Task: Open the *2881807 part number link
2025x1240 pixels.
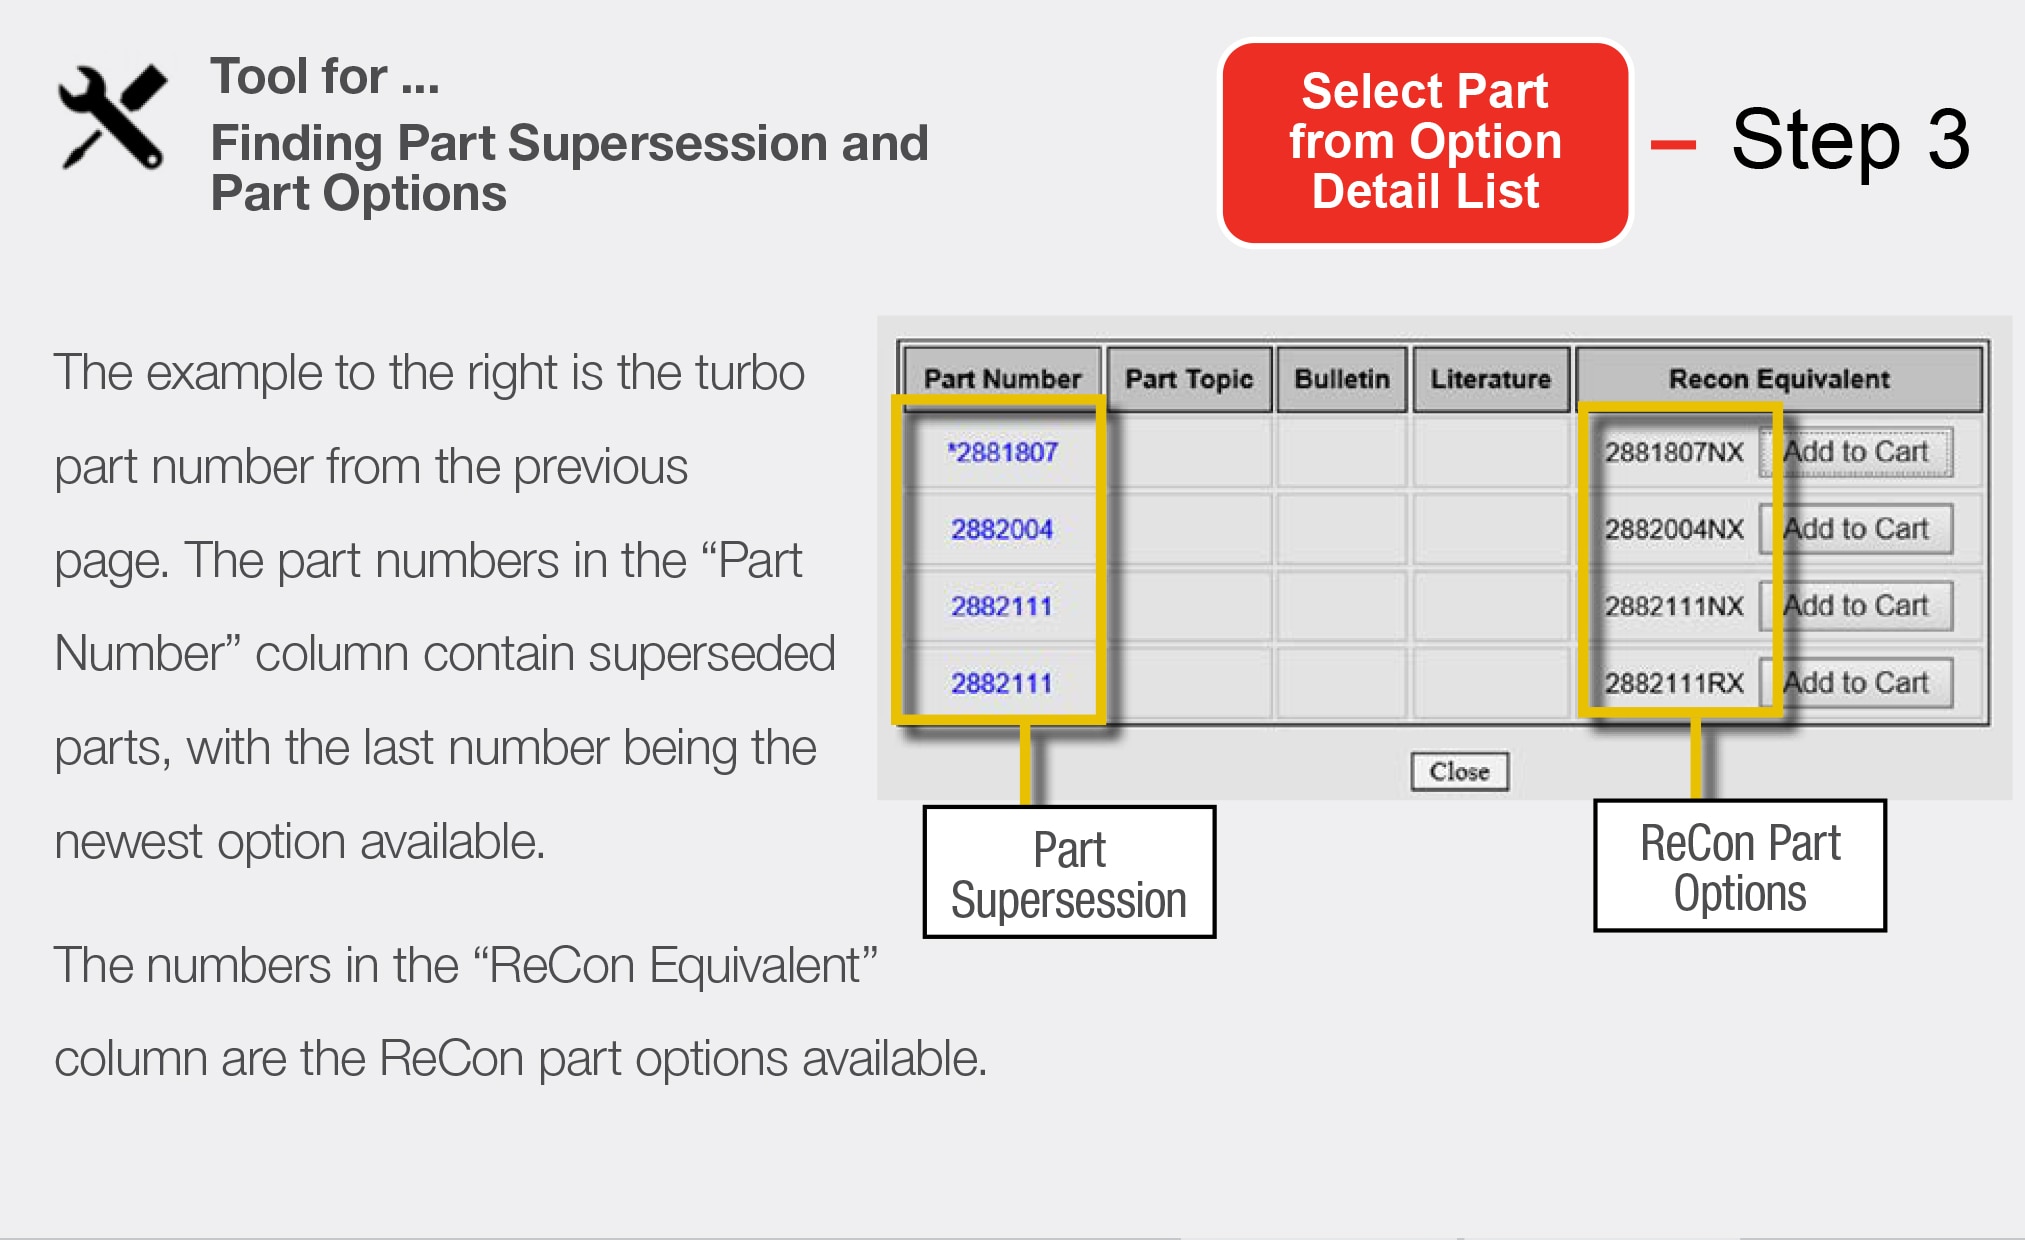Action: [x=1002, y=452]
